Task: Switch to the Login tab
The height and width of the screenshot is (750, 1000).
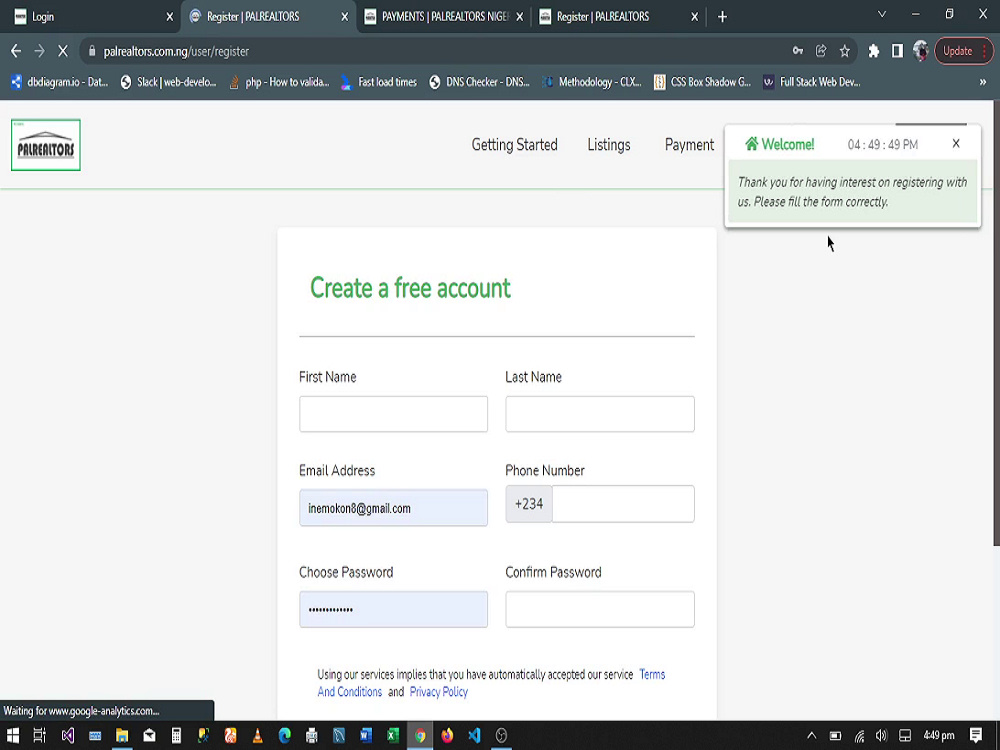Action: pos(90,17)
